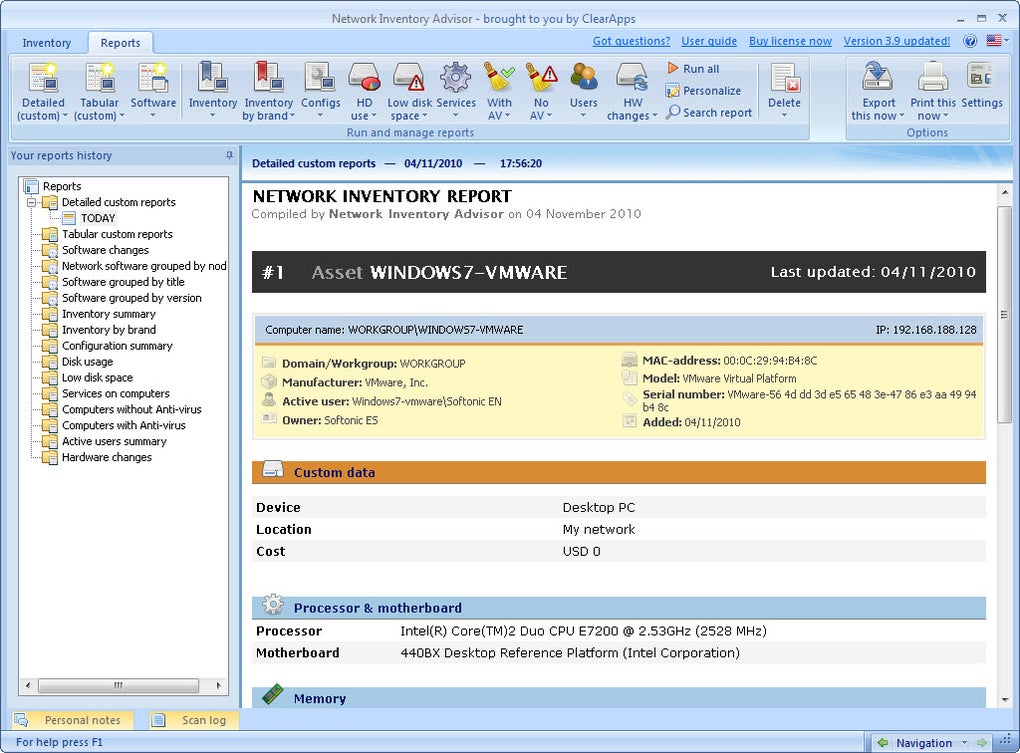Open dropdown arrow beside Print this now
The width and height of the screenshot is (1020, 753).
945,116
